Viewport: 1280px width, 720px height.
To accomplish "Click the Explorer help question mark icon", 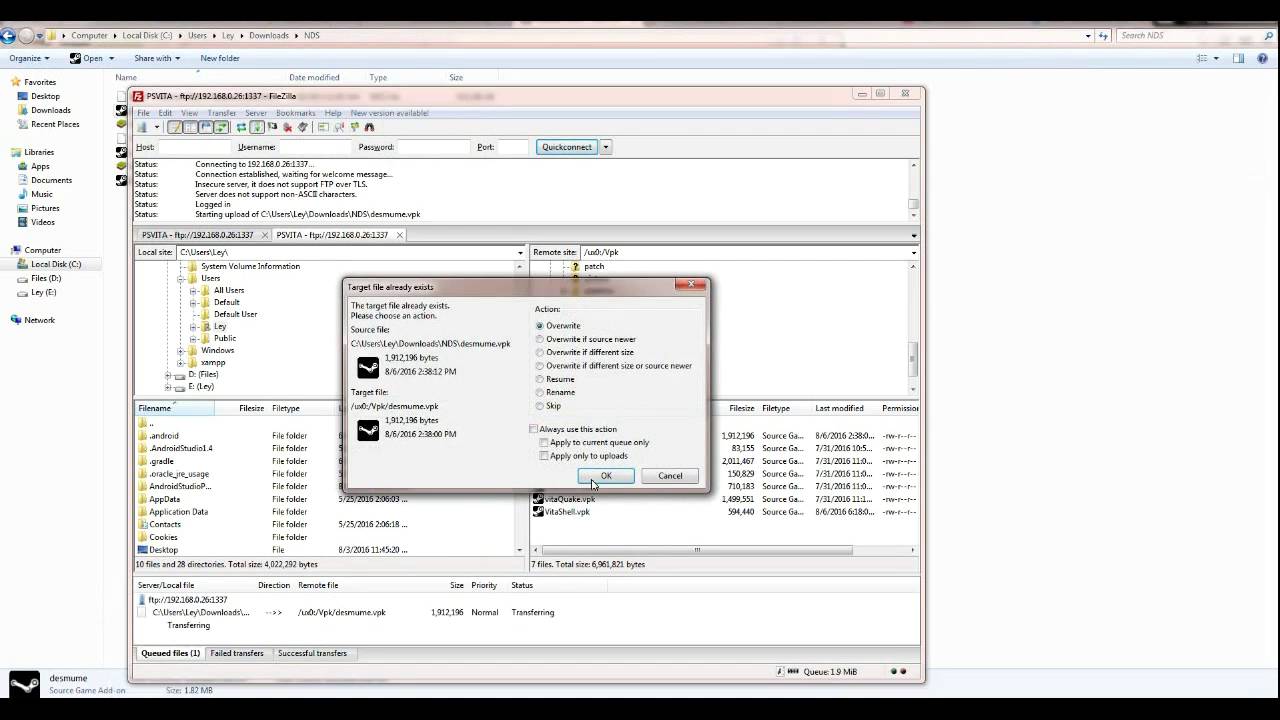I will click(x=1261, y=58).
